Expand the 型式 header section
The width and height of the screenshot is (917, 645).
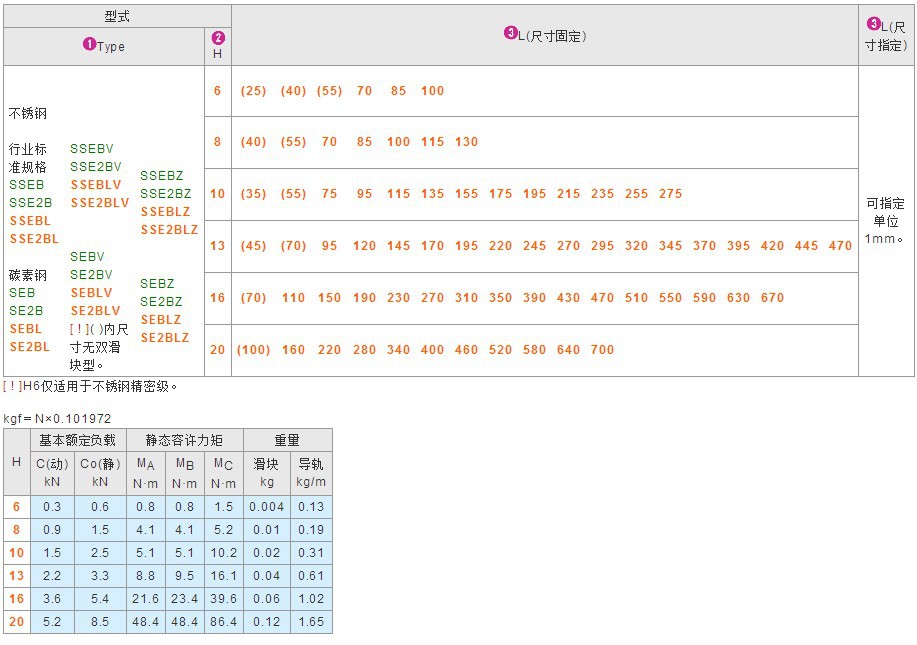tap(117, 15)
